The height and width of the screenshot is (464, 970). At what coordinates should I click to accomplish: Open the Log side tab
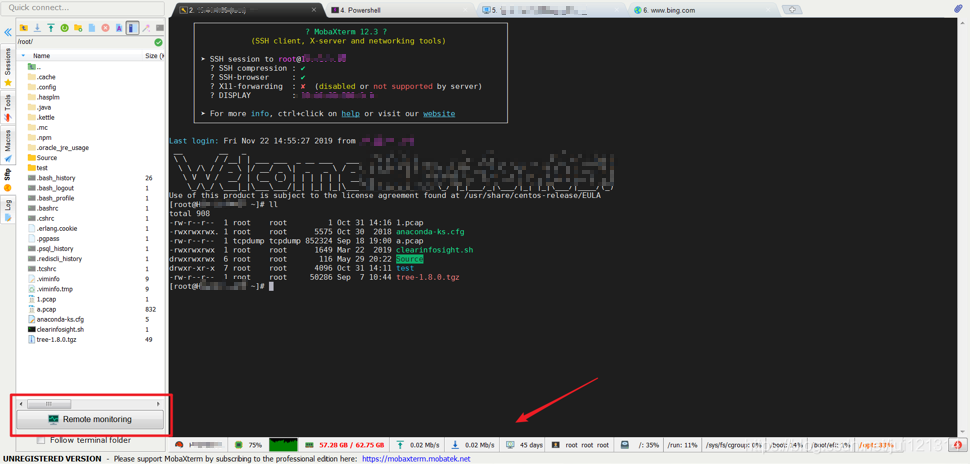click(8, 208)
